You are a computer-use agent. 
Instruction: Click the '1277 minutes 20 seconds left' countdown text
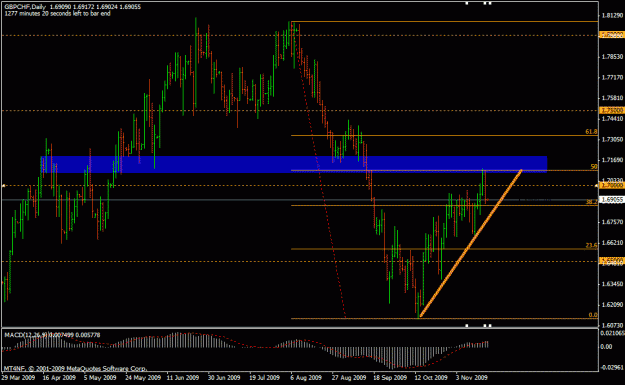point(57,13)
